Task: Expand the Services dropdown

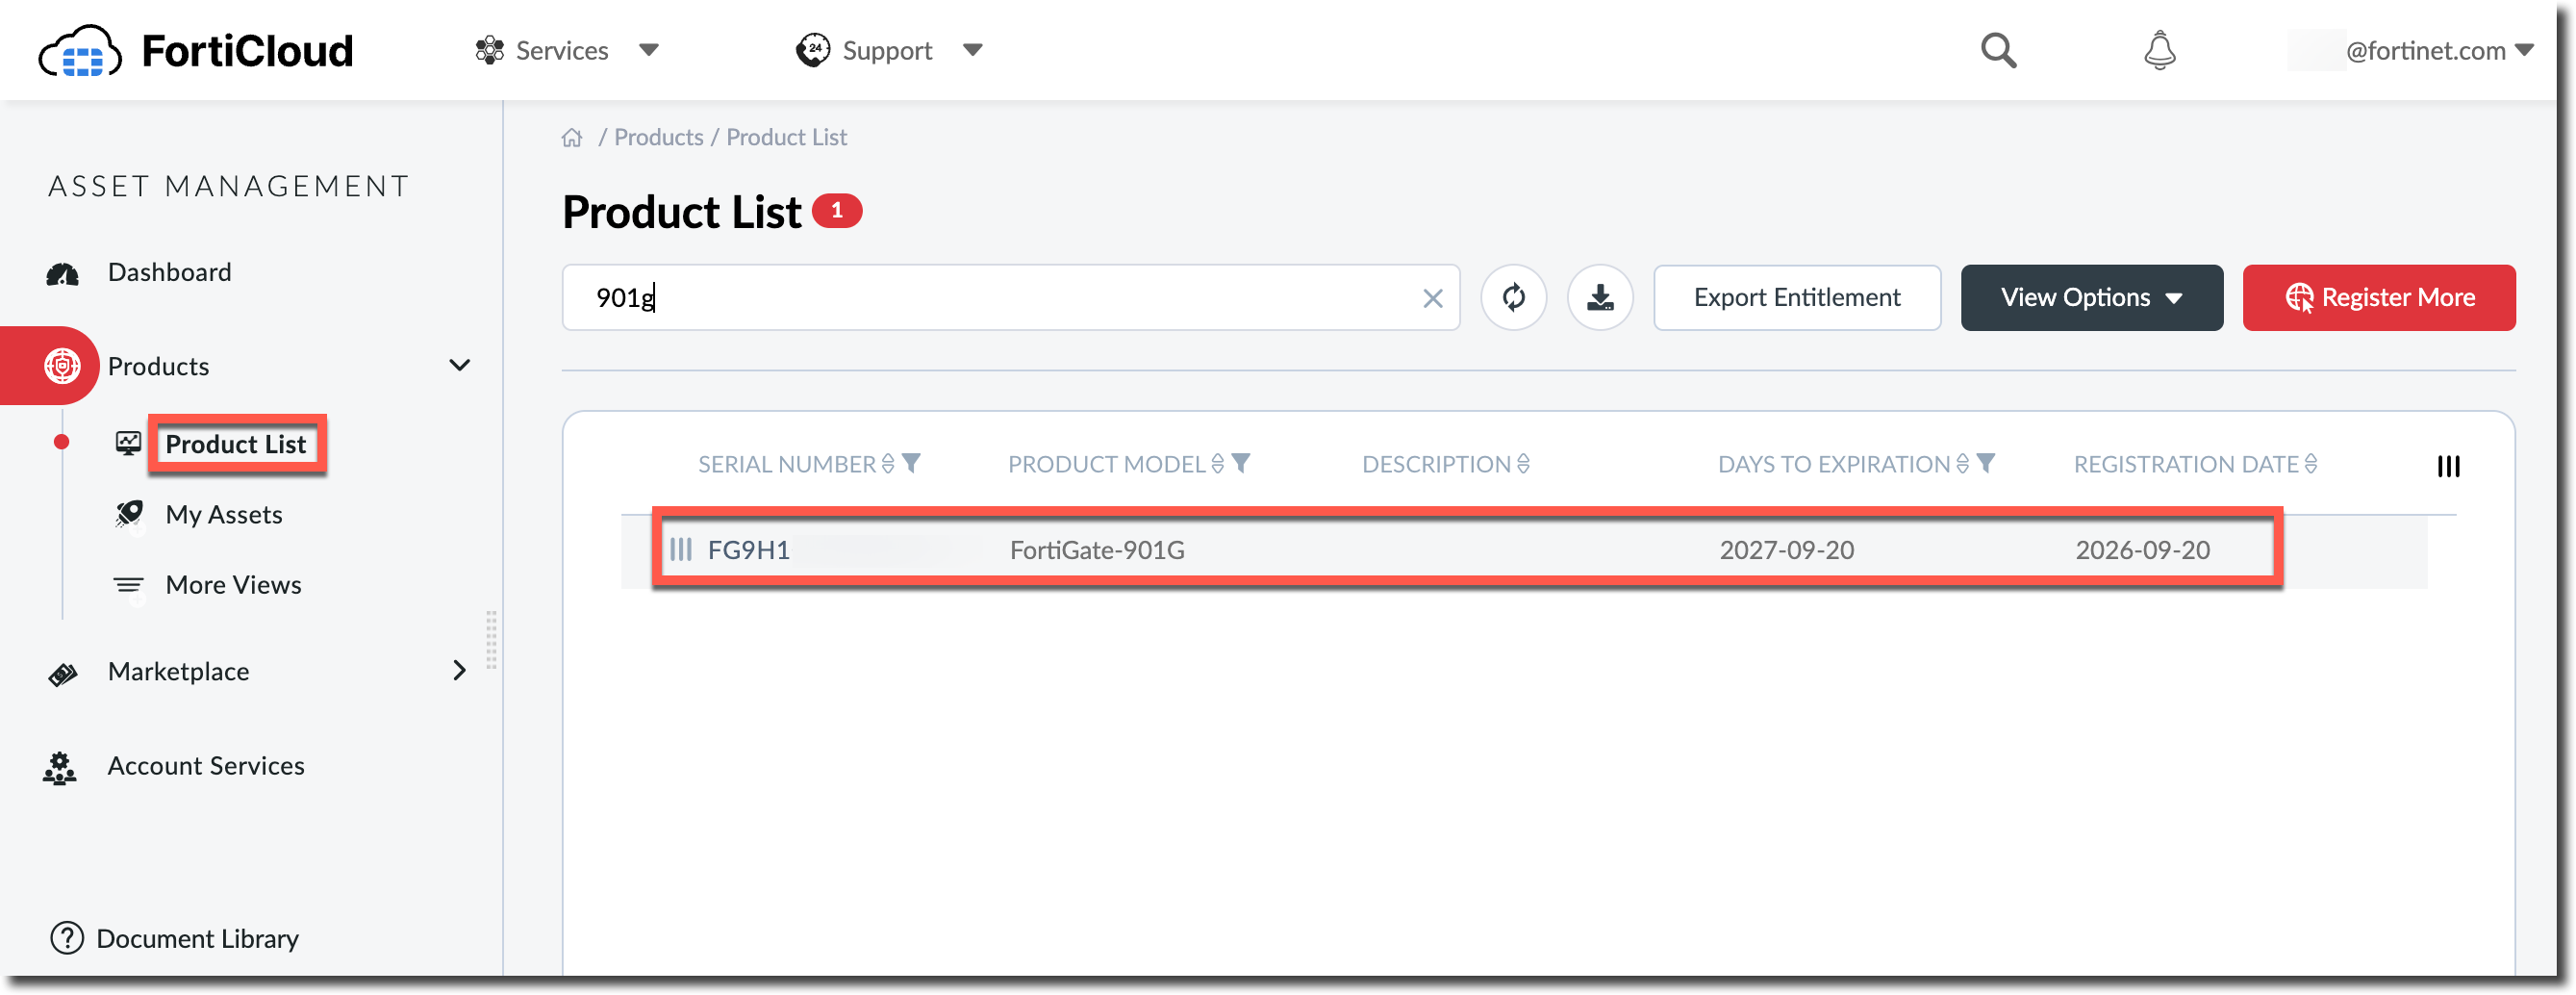Action: click(x=567, y=50)
